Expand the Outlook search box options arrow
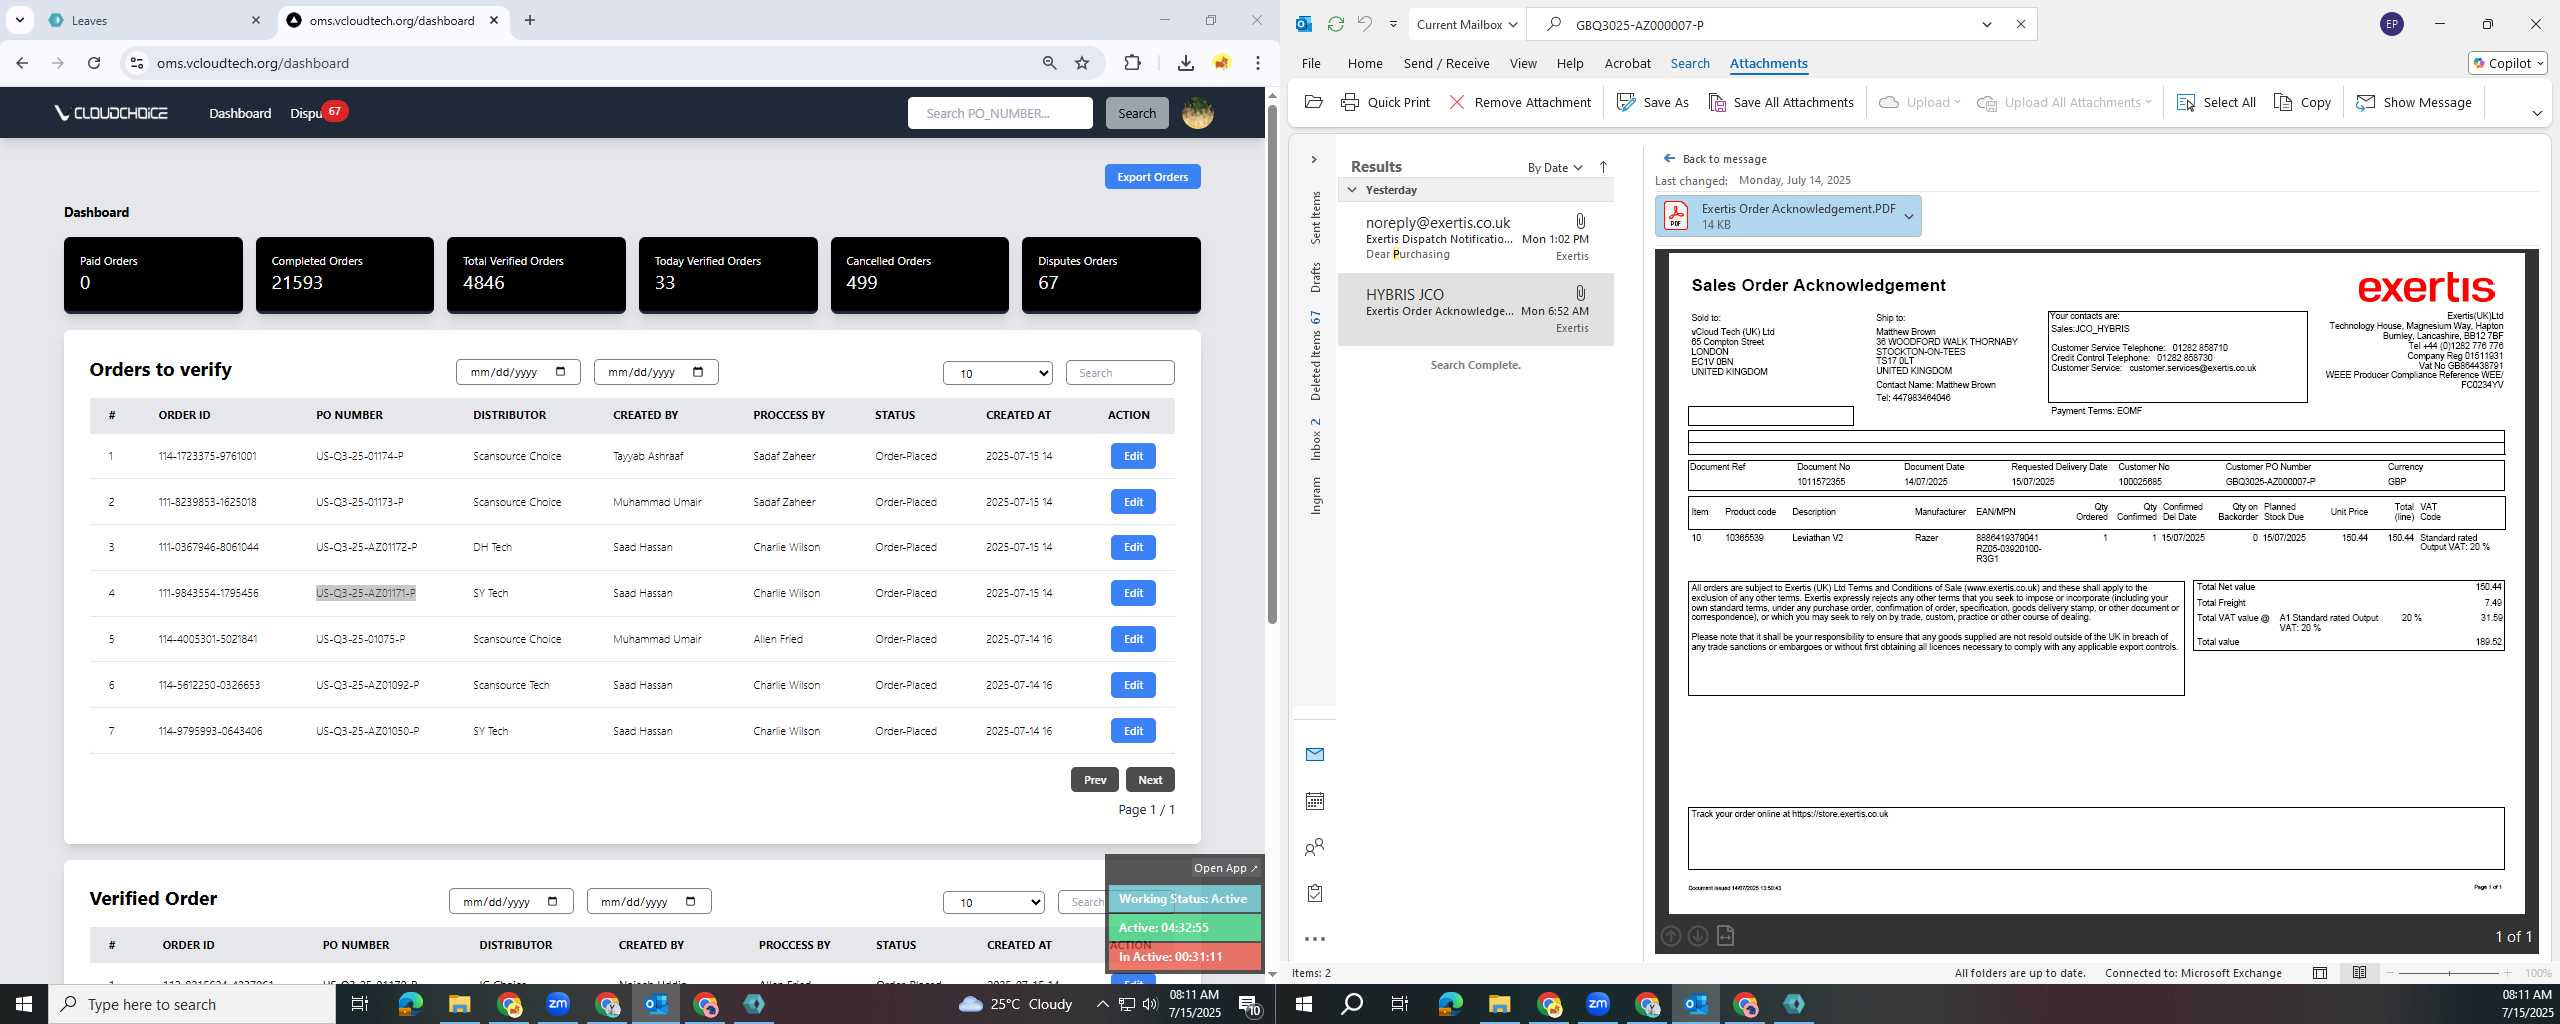Screen dimensions: 2560x1024 click(1987, 24)
